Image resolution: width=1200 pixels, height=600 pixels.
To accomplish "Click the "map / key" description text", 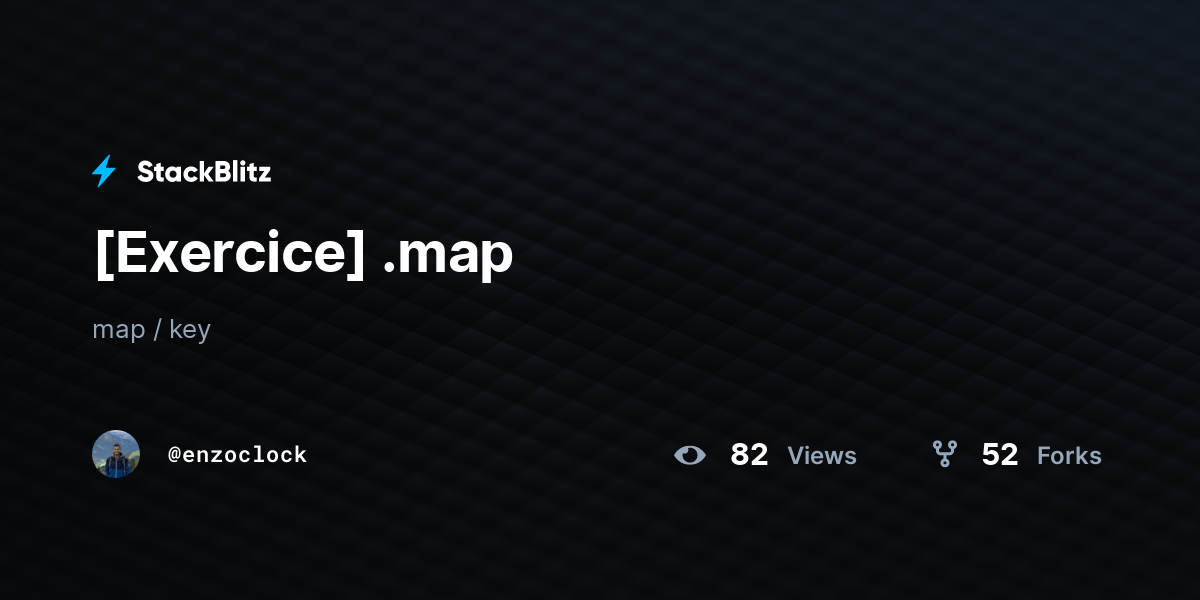I will point(151,329).
